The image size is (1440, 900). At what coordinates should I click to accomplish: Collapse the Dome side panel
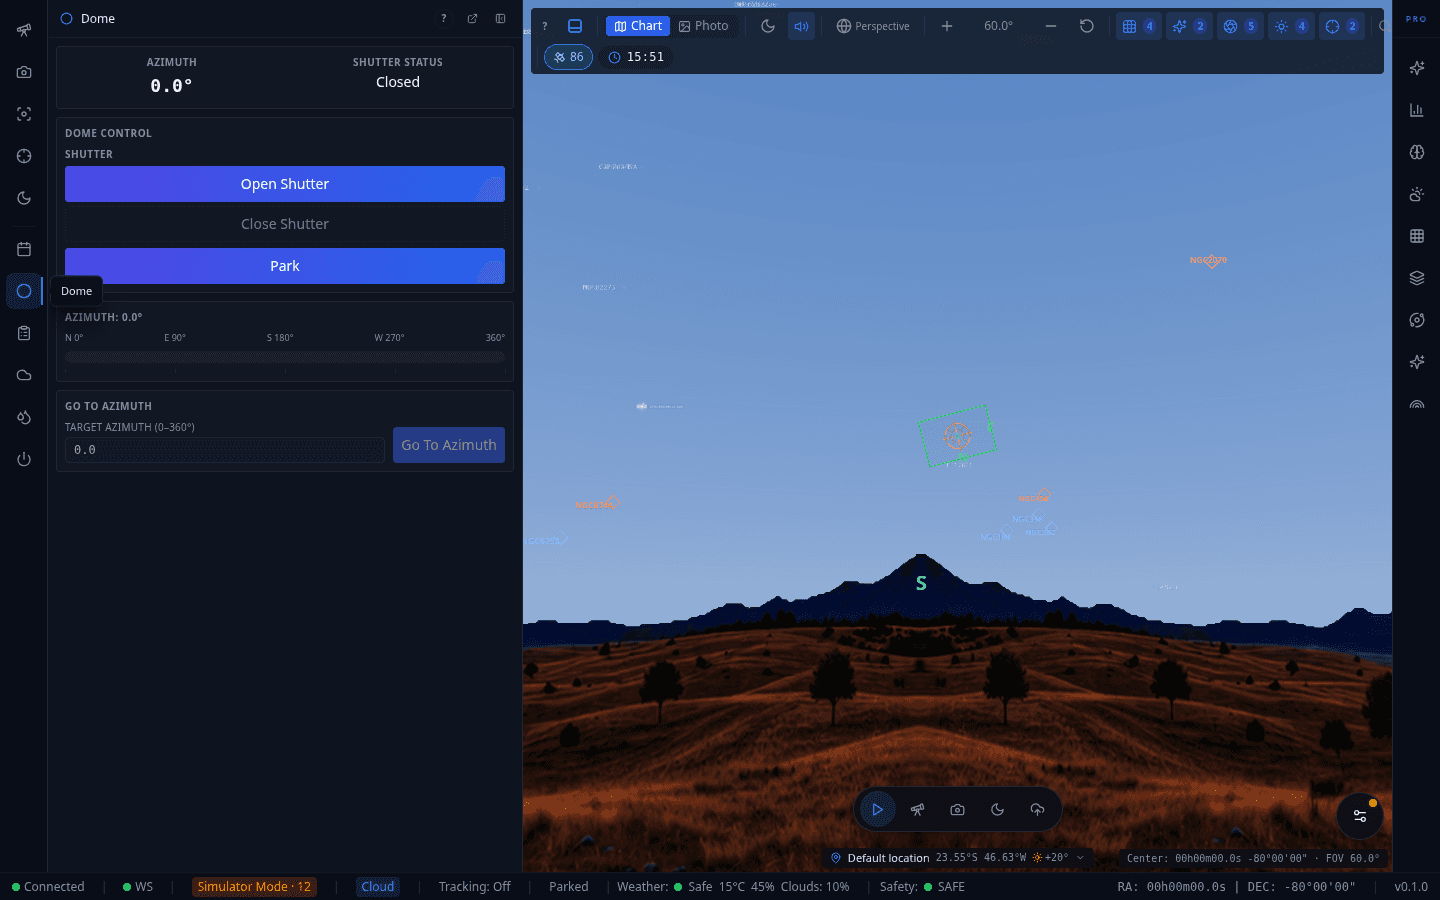click(500, 18)
